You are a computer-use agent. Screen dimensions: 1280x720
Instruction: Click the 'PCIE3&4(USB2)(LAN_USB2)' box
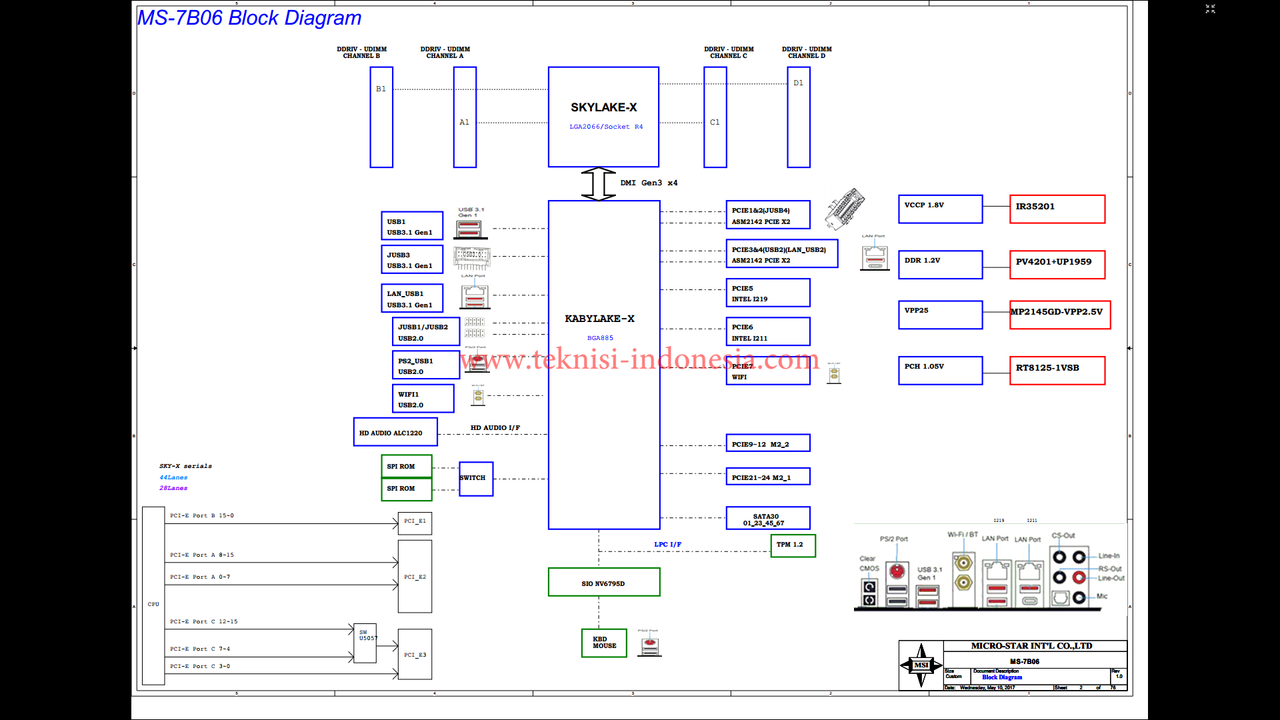click(x=782, y=253)
